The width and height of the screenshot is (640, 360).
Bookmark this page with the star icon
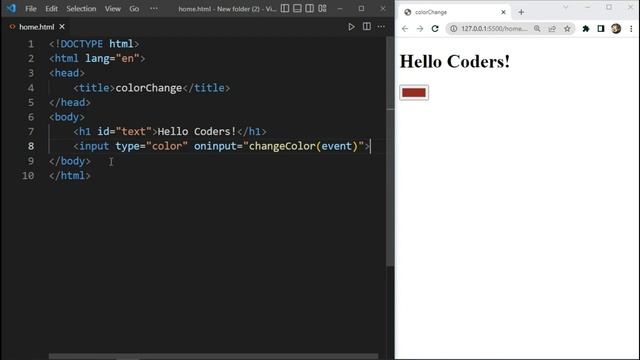pyautogui.click(x=567, y=29)
